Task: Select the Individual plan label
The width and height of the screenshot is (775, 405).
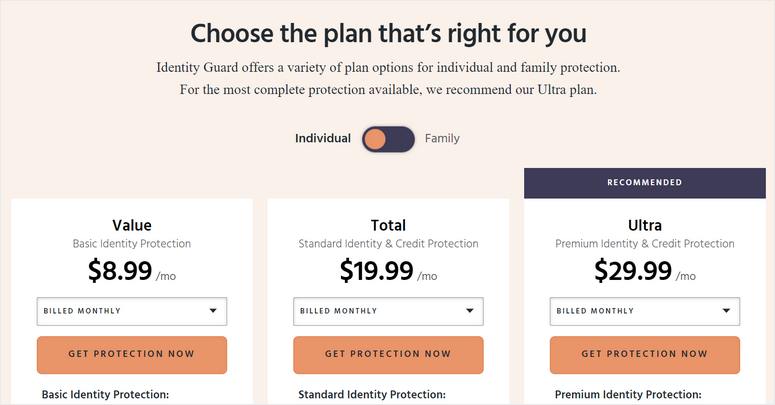Action: 323,139
